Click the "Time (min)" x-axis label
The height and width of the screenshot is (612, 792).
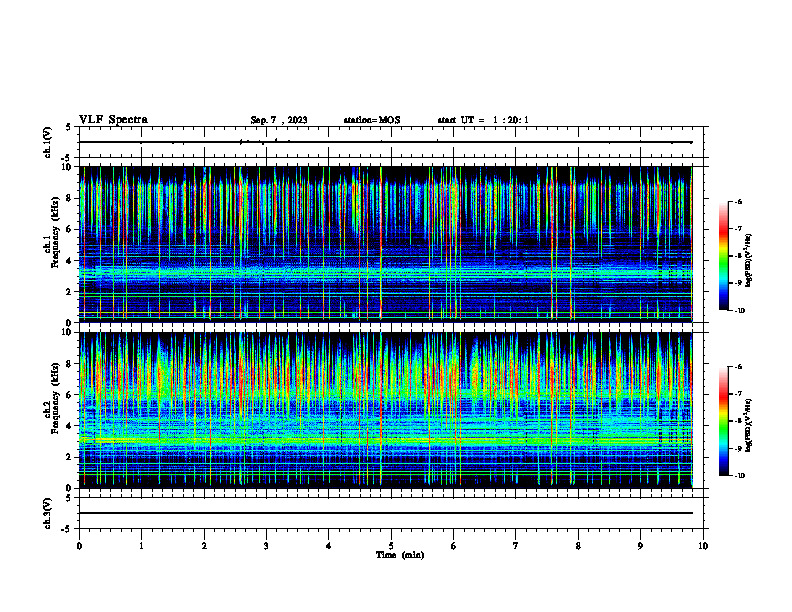coord(400,555)
